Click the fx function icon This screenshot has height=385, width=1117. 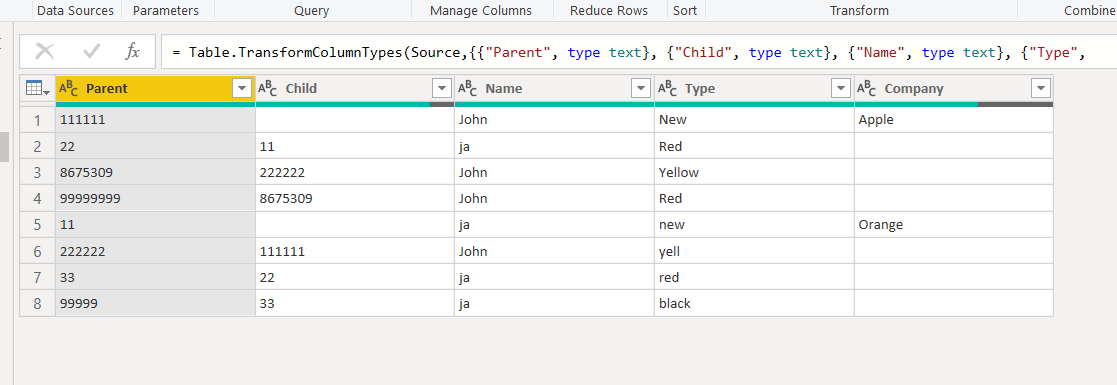tap(133, 51)
